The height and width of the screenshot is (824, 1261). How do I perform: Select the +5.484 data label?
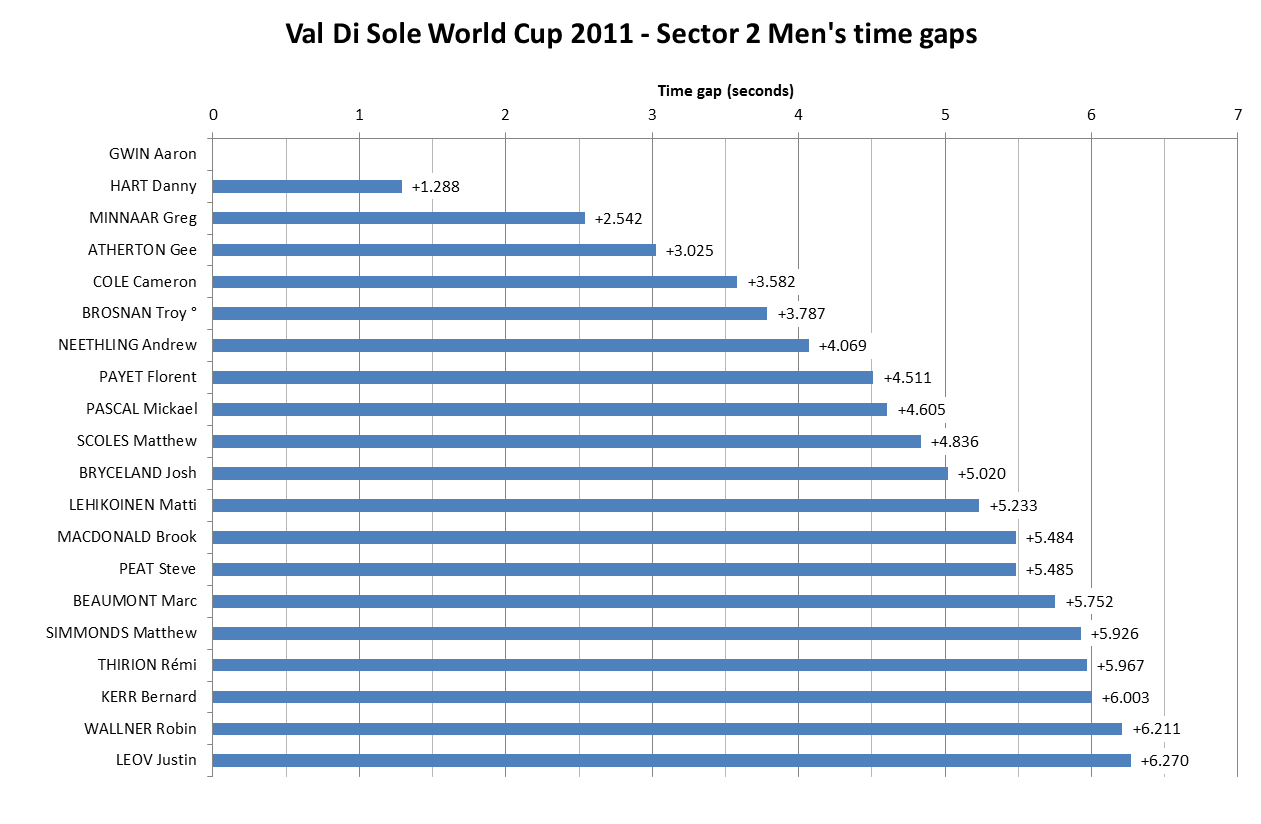click(1049, 537)
